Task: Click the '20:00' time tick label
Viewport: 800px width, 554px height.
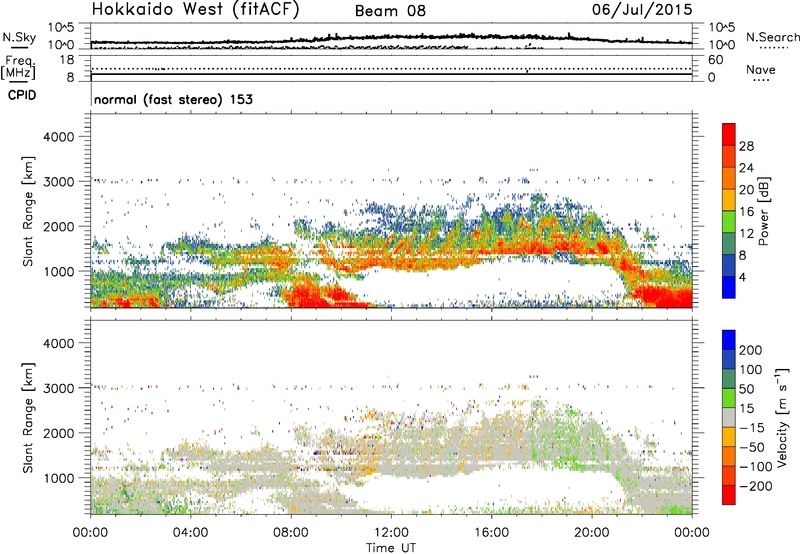Action: click(x=592, y=533)
